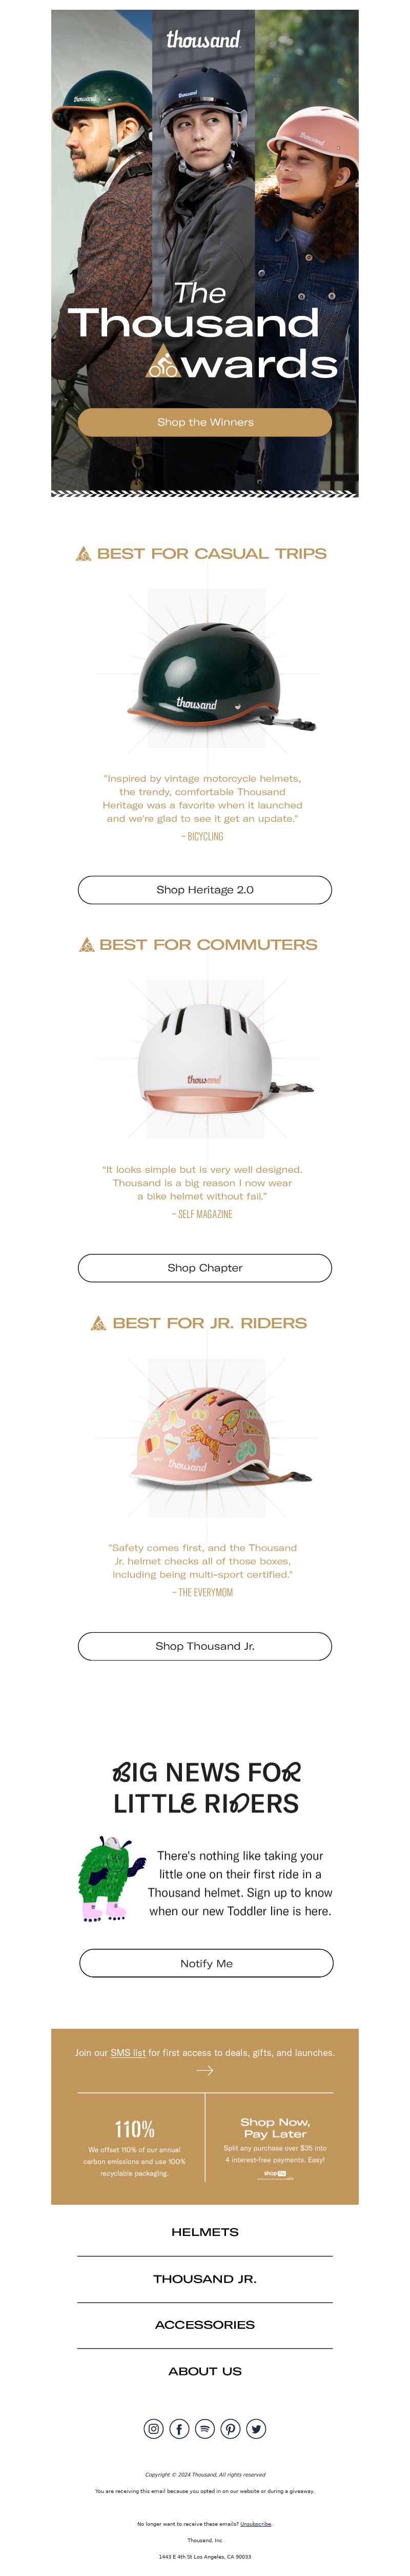
Task: Click Shop Heritage 2.0 button
Action: (205, 889)
